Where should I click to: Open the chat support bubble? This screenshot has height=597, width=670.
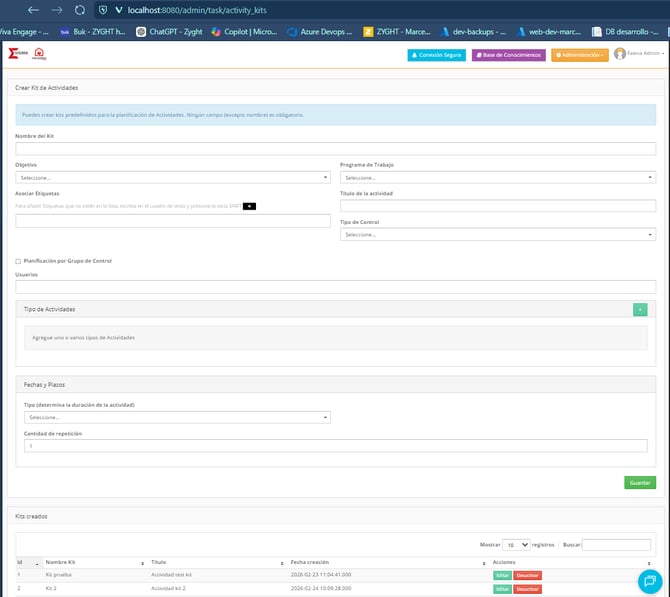pyautogui.click(x=648, y=580)
